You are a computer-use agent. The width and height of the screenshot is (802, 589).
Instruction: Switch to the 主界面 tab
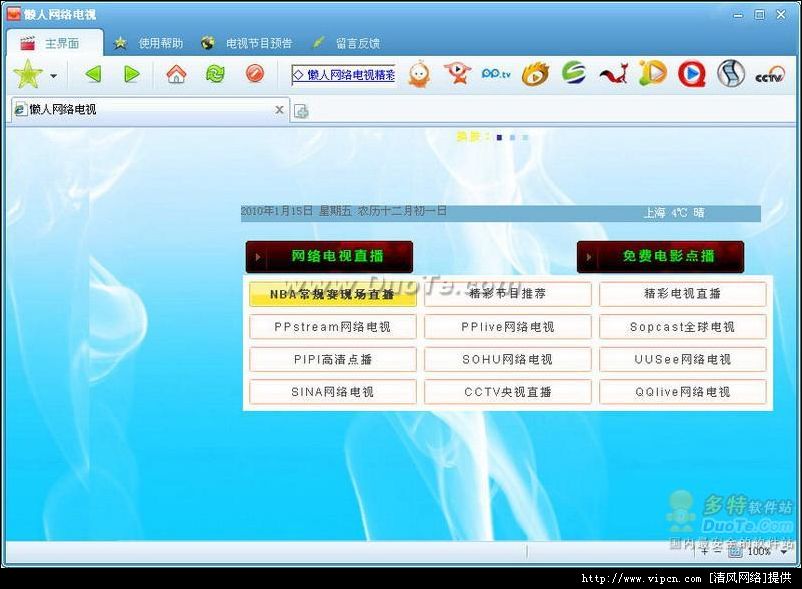coord(55,43)
